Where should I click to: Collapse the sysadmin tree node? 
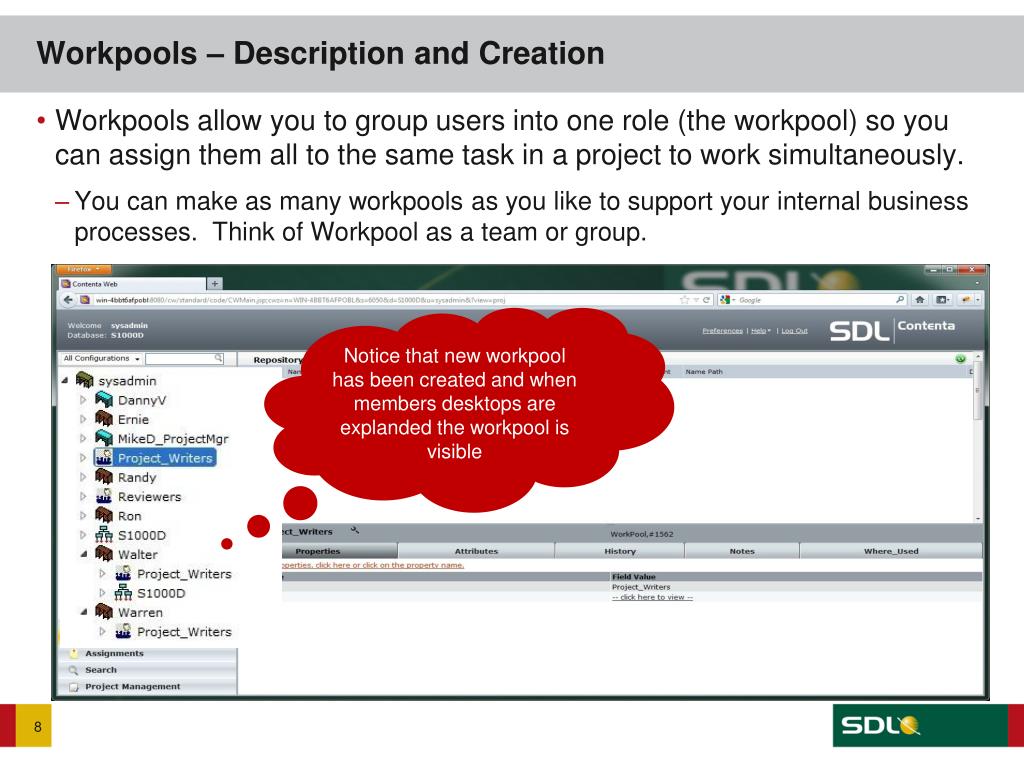(x=65, y=380)
